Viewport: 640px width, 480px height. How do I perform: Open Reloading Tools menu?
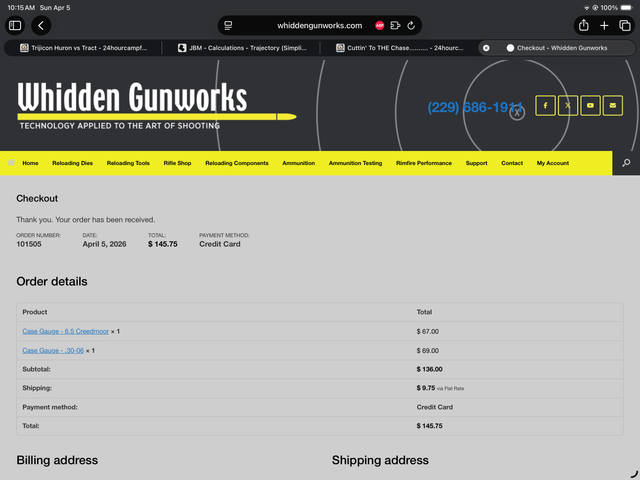[128, 163]
